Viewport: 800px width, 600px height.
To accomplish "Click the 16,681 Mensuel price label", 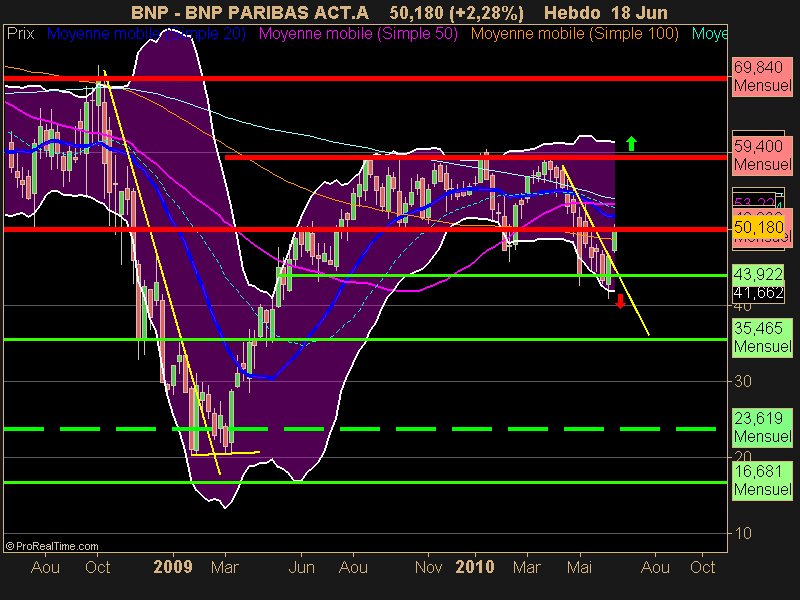I will coord(762,480).
